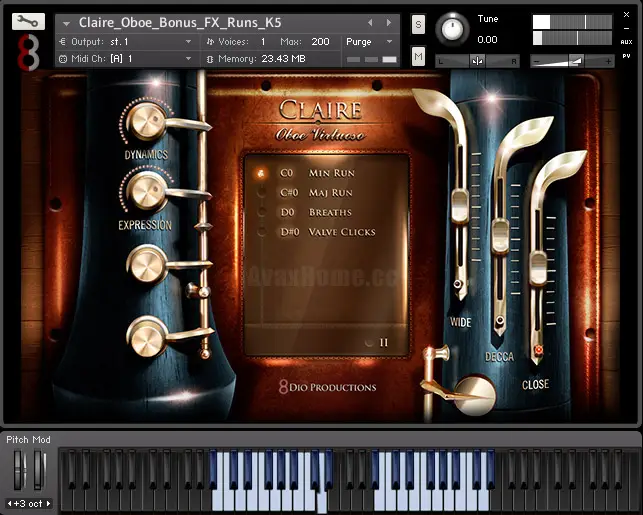Click the Claire Oboe Virtuoso title
The height and width of the screenshot is (515, 643).
(320, 121)
